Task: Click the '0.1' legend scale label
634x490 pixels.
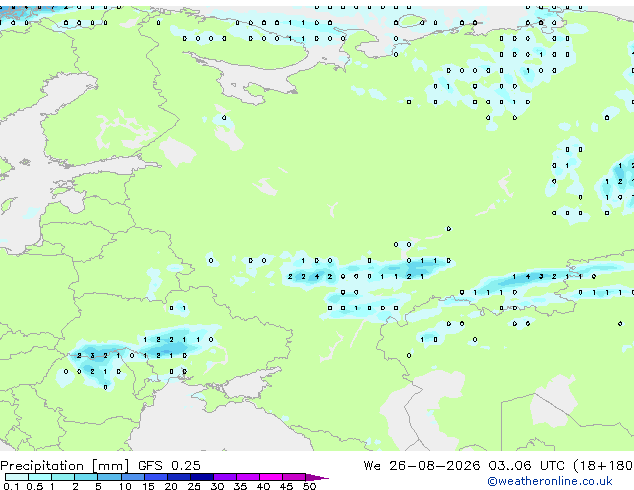Action: pos(11,486)
